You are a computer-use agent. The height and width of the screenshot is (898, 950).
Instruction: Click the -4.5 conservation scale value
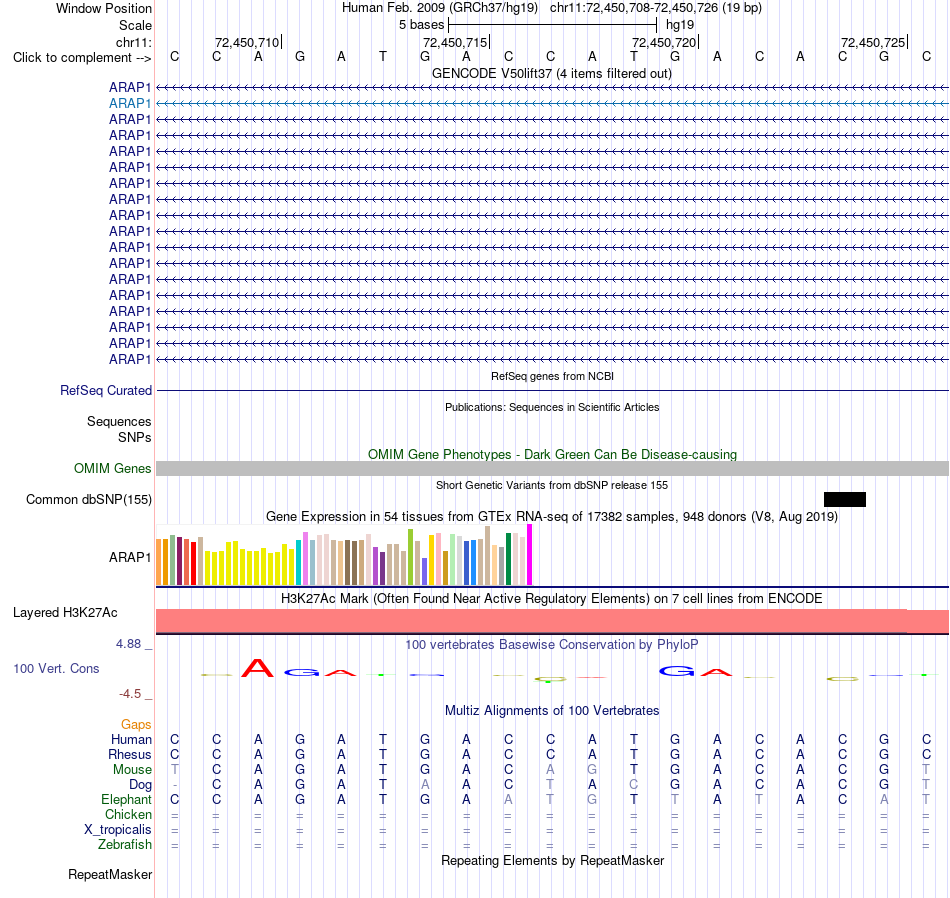(x=130, y=694)
